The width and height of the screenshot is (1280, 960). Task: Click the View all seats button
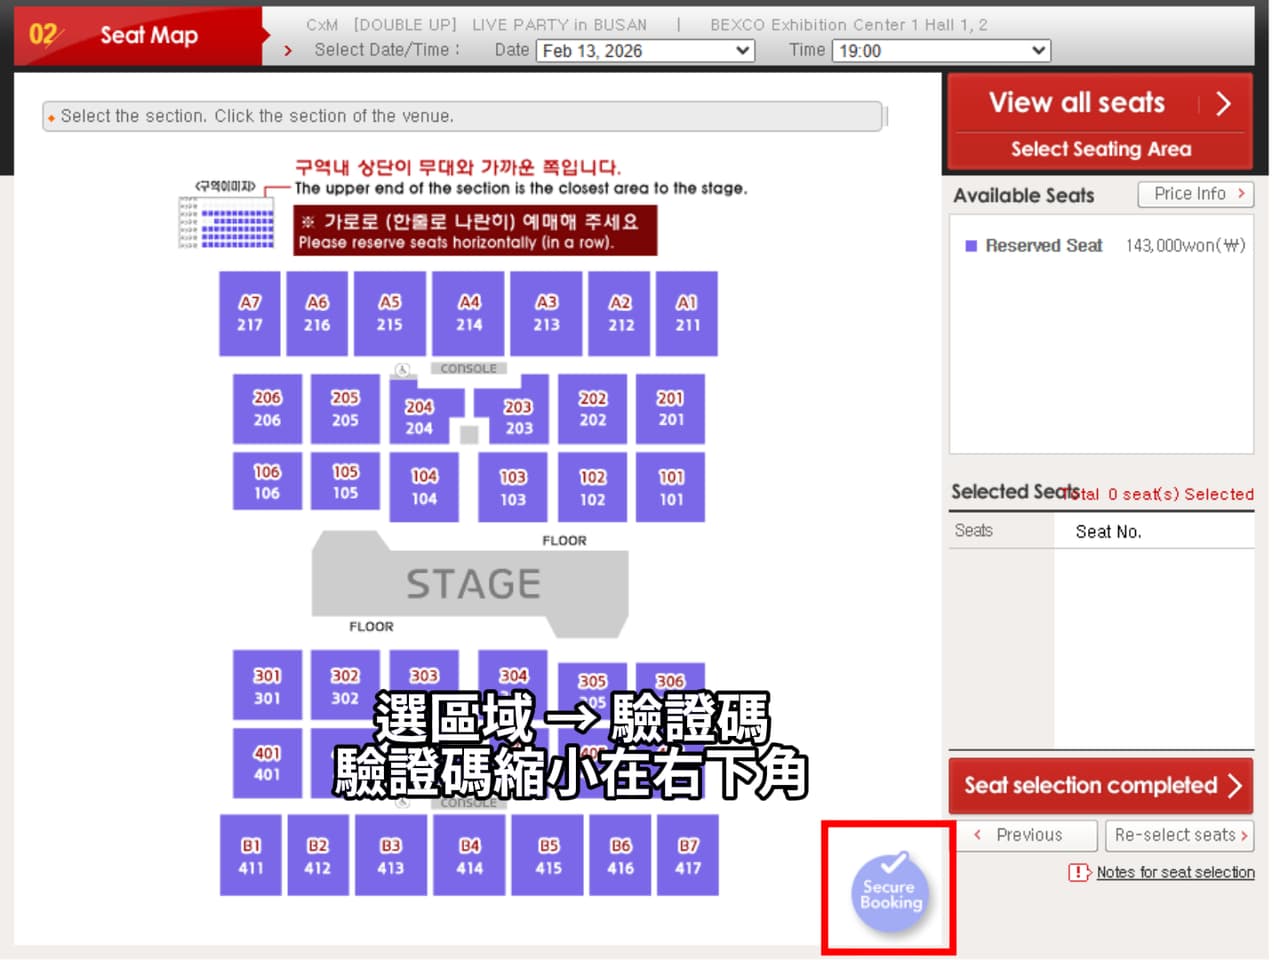(x=1100, y=103)
